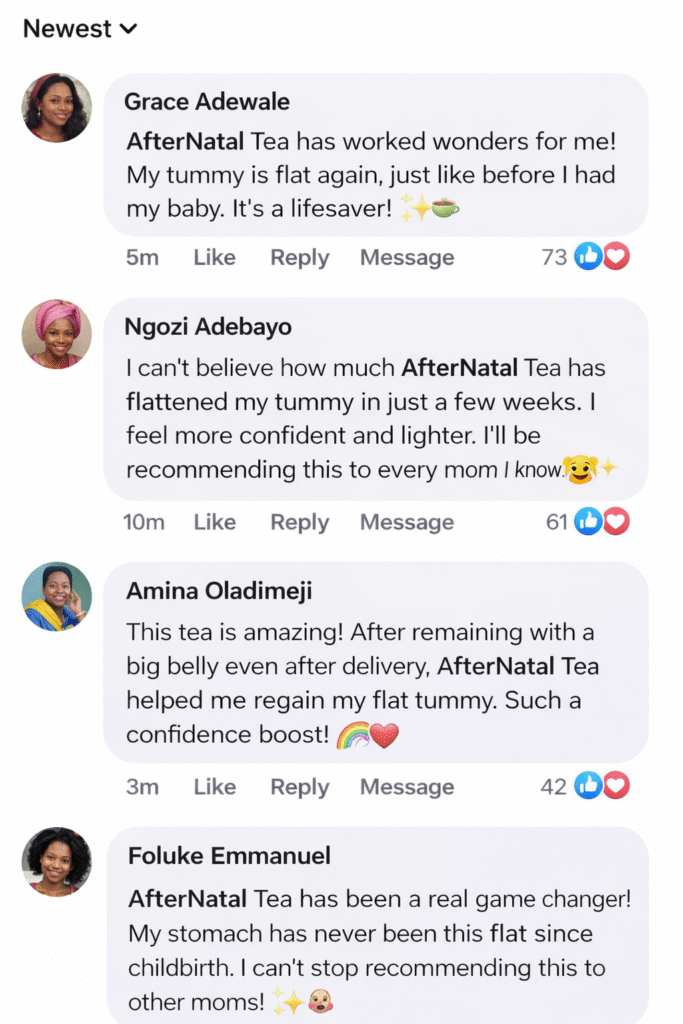Image resolution: width=683 pixels, height=1024 pixels.
Task: View reaction icons on Grace's comment
Action: [602, 258]
